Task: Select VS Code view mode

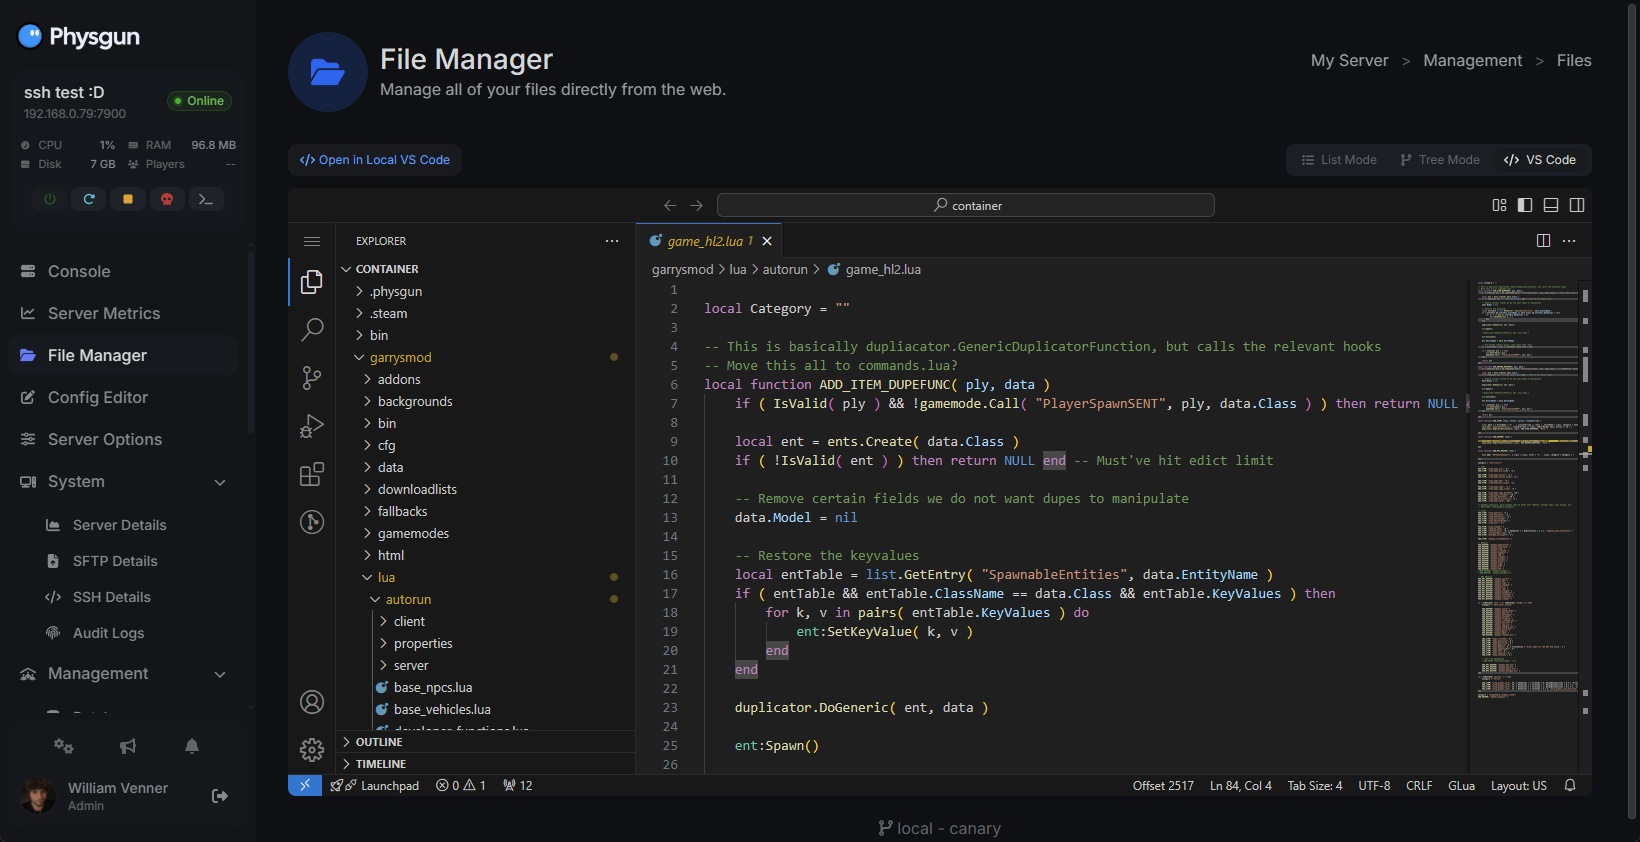Action: point(1540,160)
